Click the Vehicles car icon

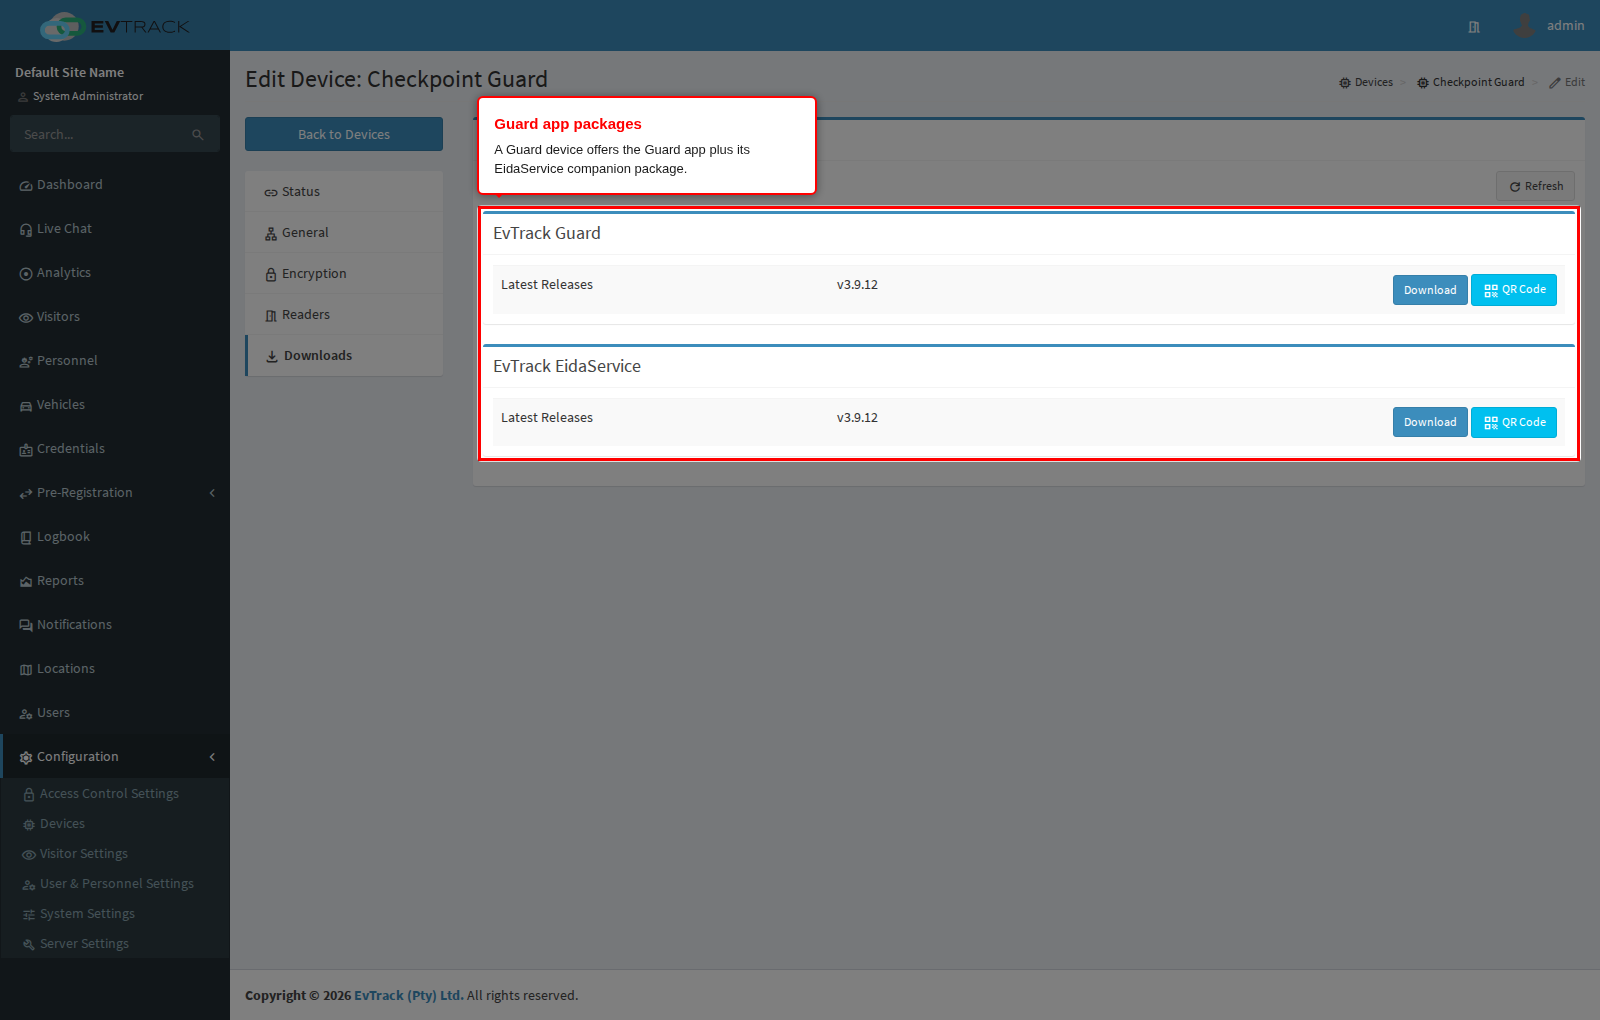pyautogui.click(x=26, y=406)
